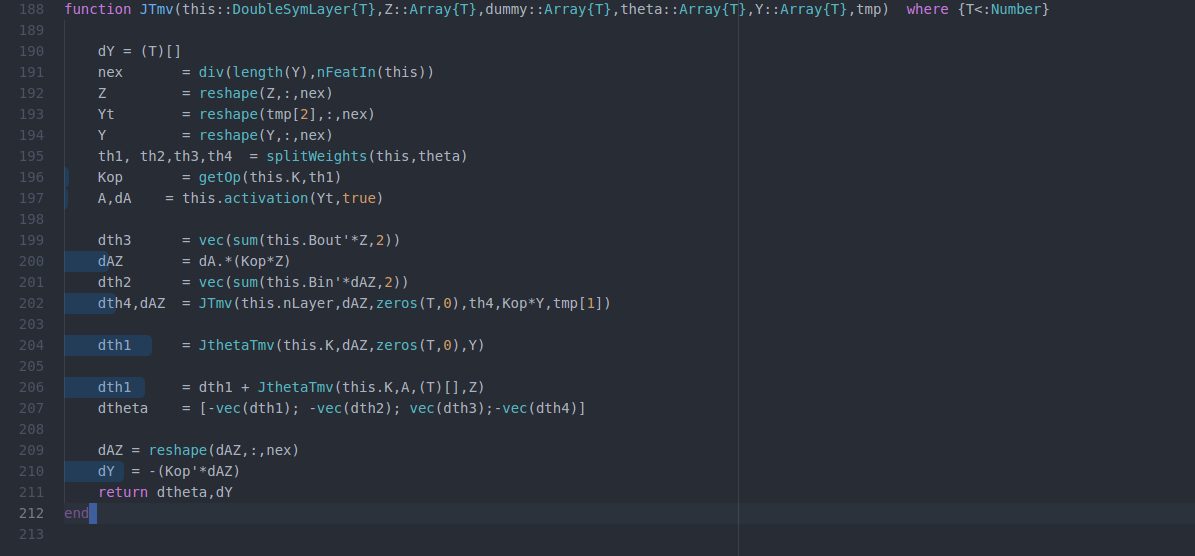Click 'dY = (T)[]' on line 190

pos(139,52)
